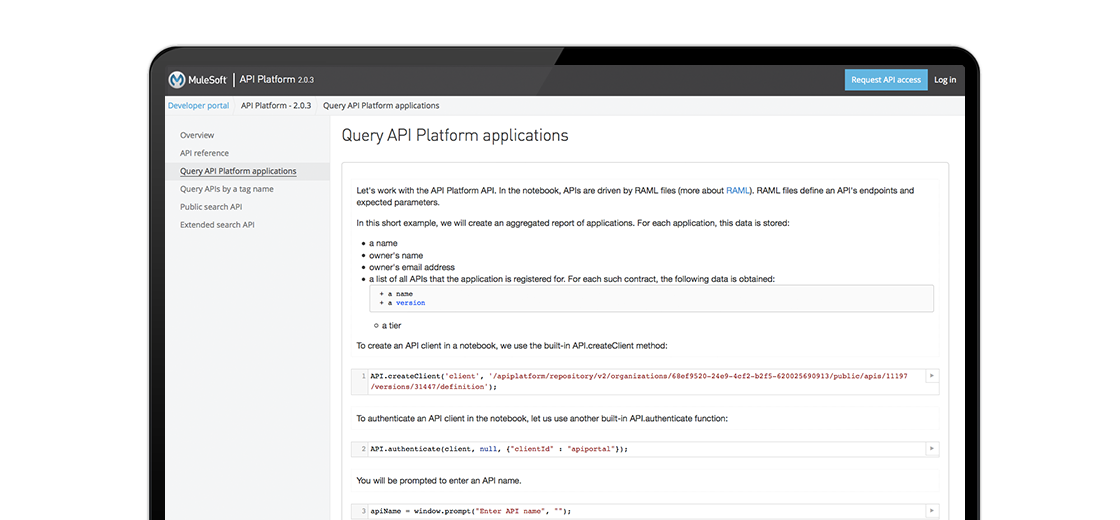Screen dimensions: 1120x520
Task: Click the MuleSoft logo icon
Action: (177, 80)
